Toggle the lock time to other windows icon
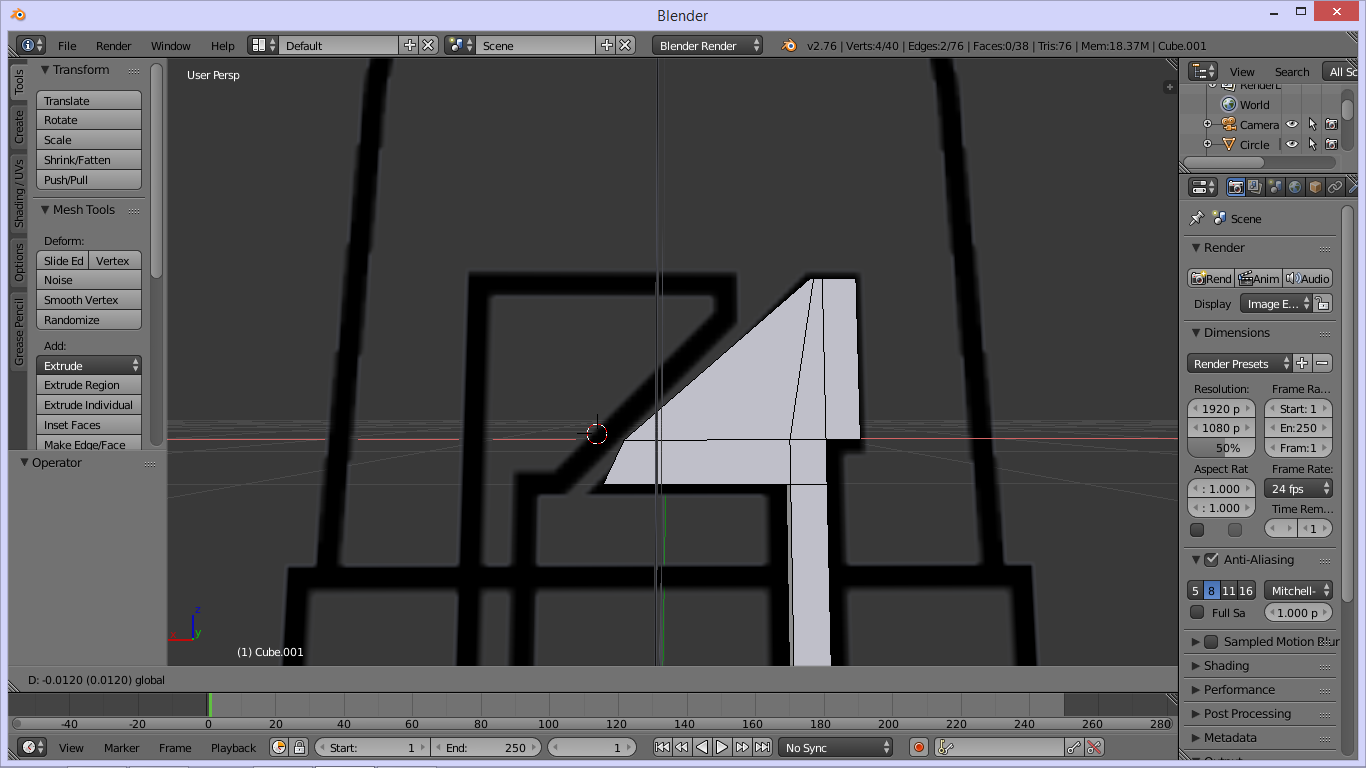This screenshot has height=768, width=1366. click(x=299, y=747)
